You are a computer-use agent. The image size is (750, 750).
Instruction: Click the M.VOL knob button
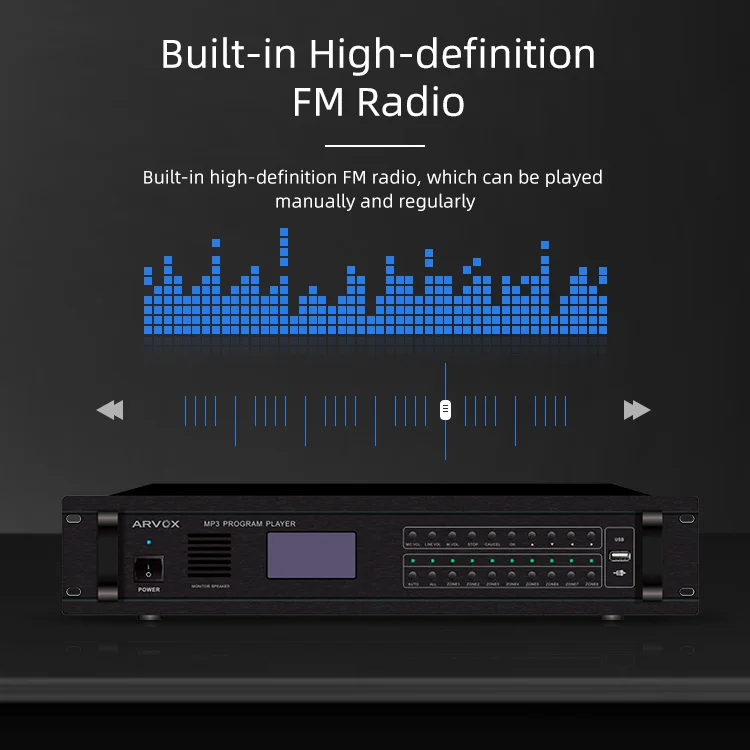452,535
